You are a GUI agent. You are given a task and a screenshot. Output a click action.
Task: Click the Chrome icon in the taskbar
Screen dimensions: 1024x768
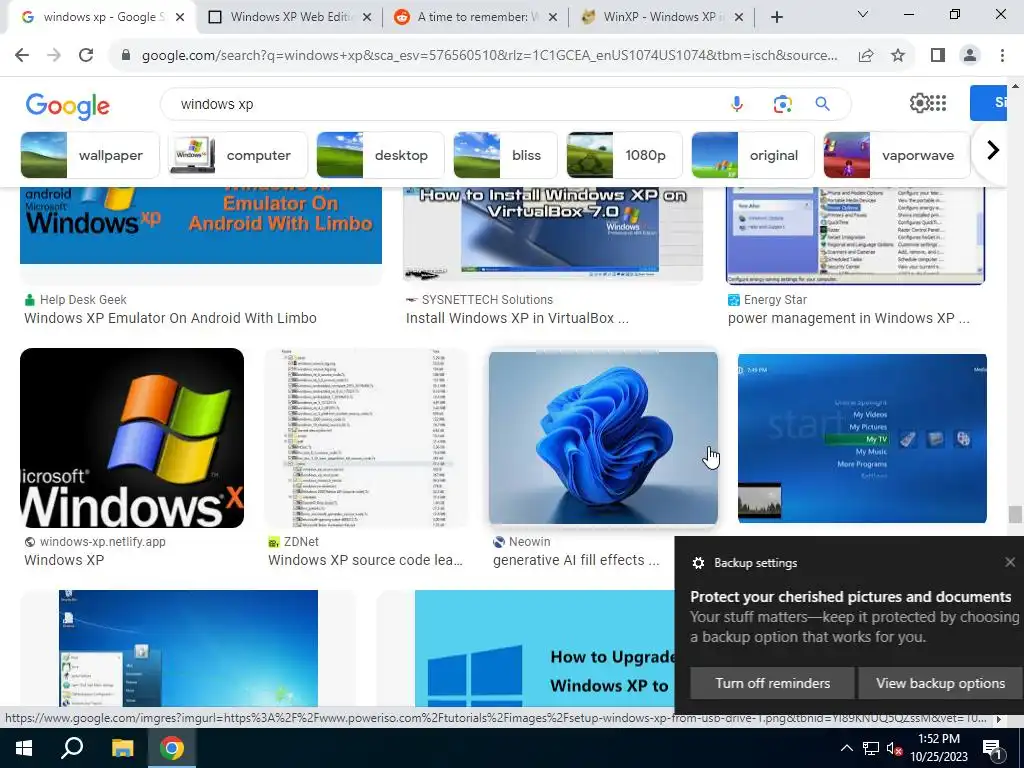(172, 748)
